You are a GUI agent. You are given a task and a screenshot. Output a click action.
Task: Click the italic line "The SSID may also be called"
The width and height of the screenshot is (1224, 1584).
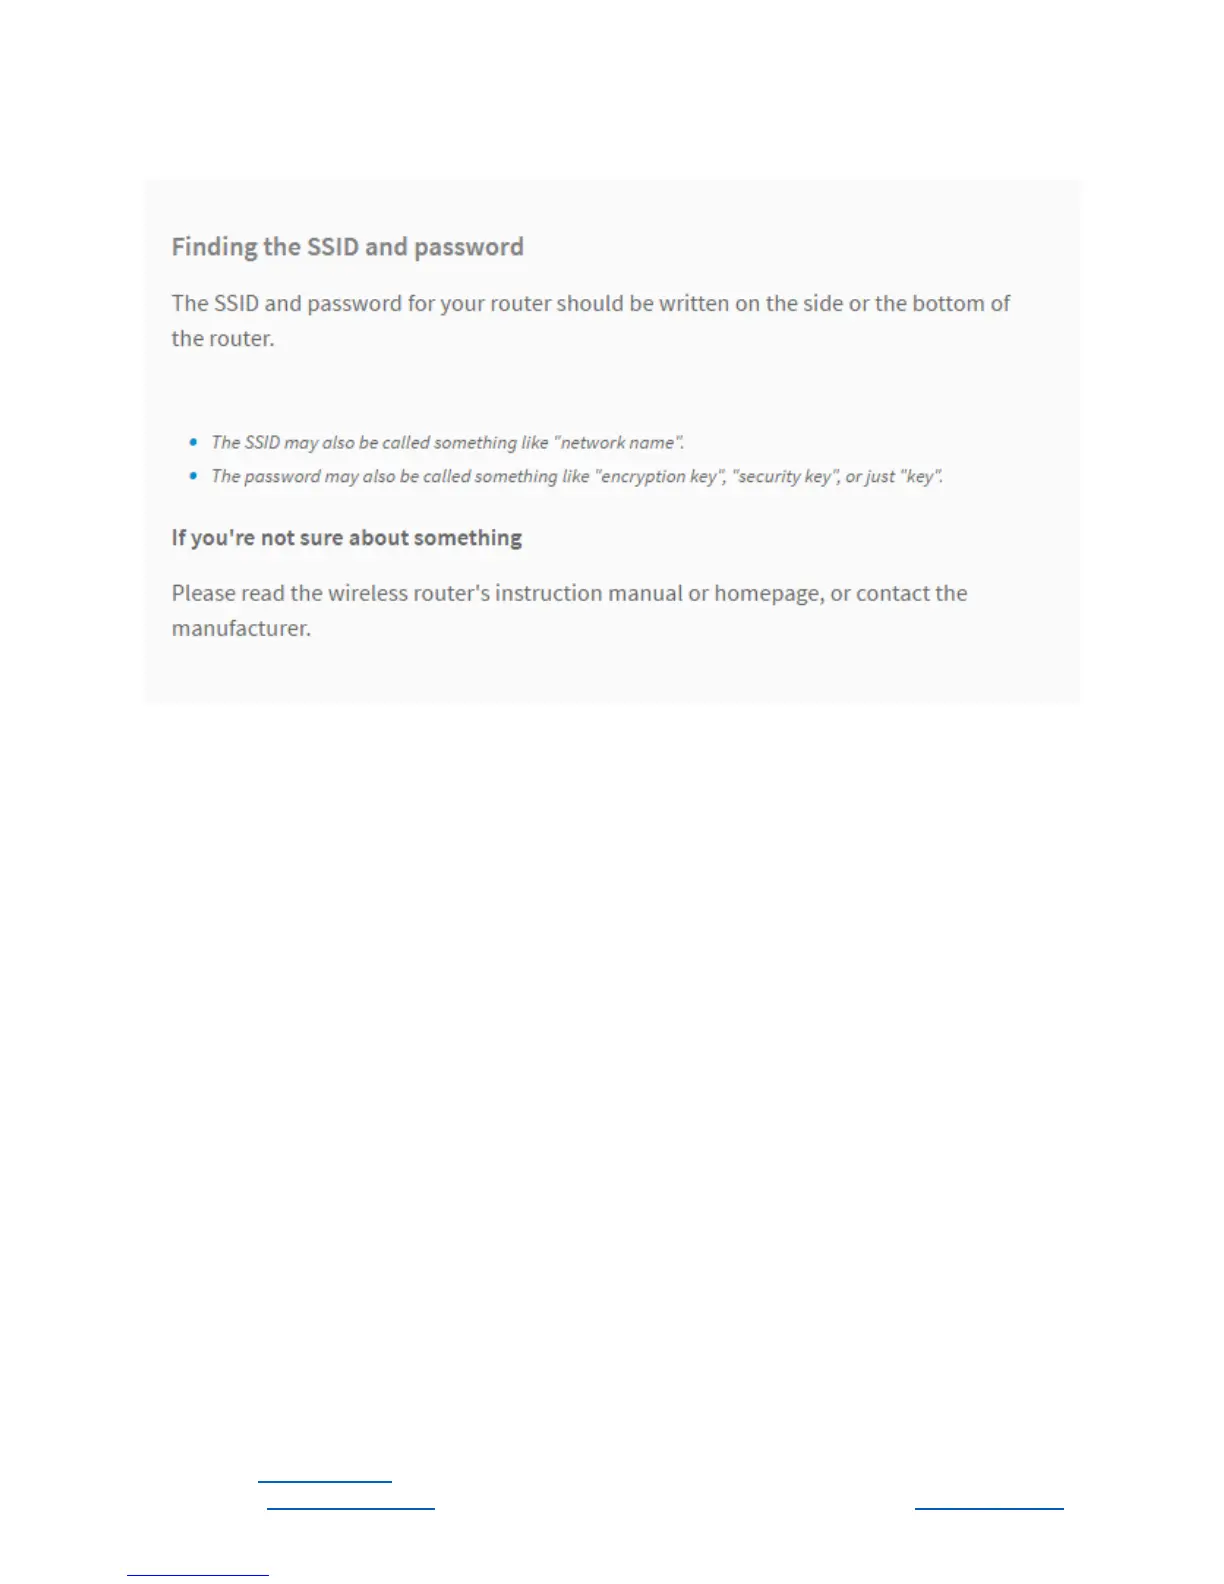[448, 443]
